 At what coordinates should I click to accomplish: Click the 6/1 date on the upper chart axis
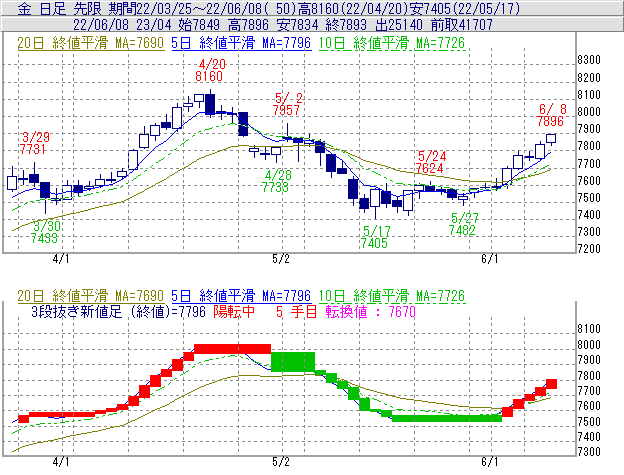[x=489, y=259]
